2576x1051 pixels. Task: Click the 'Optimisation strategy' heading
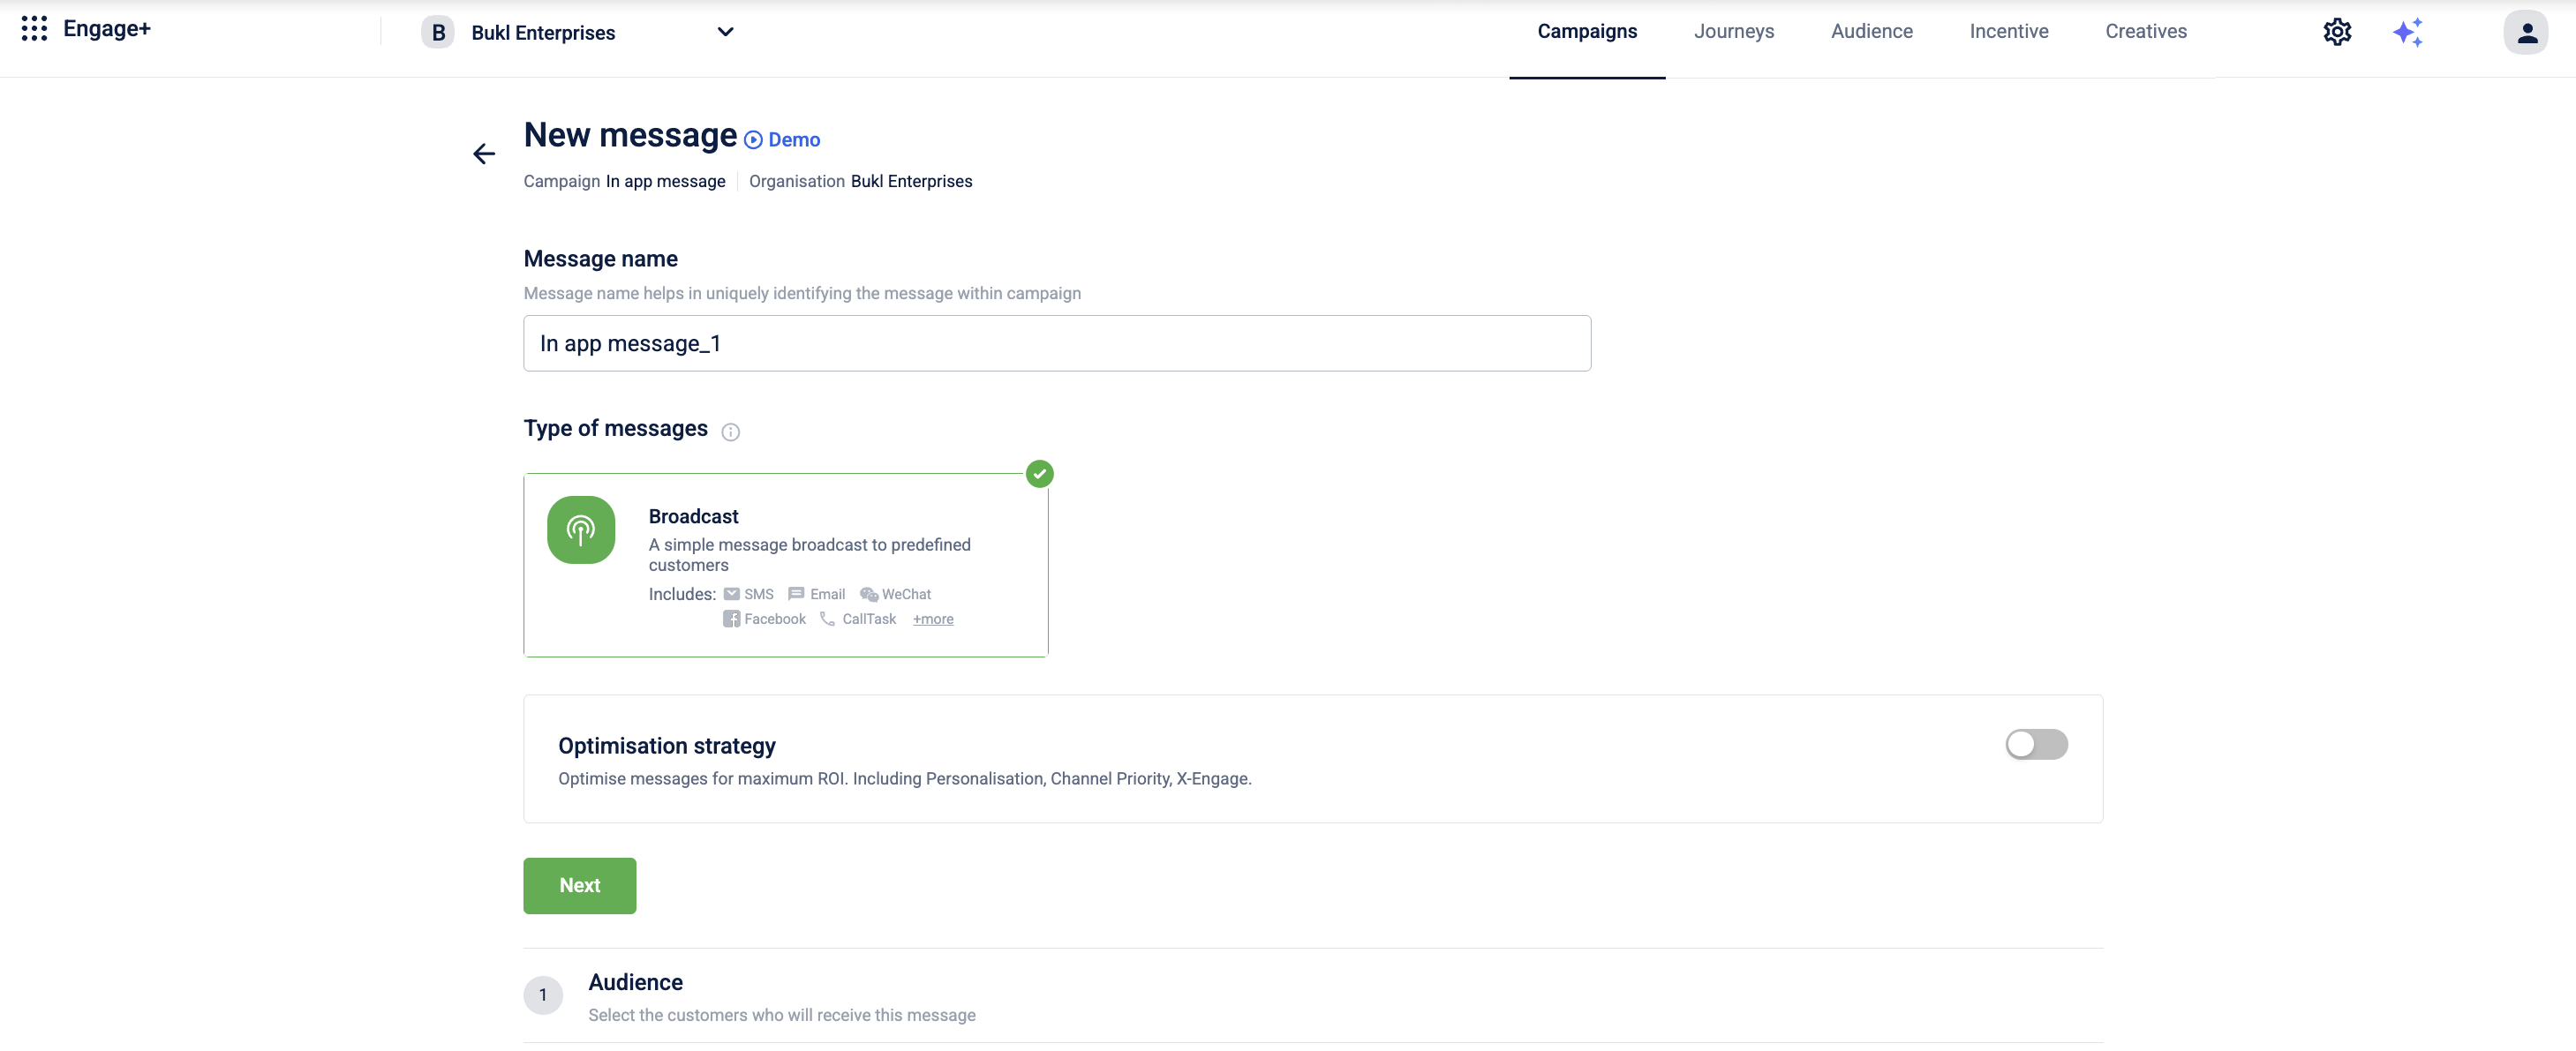[x=667, y=747]
